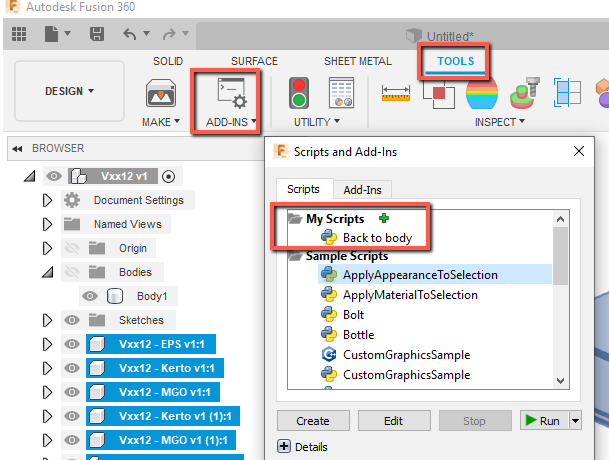Open the change parameters table icon
The width and height of the screenshot is (609, 460).
(x=341, y=92)
